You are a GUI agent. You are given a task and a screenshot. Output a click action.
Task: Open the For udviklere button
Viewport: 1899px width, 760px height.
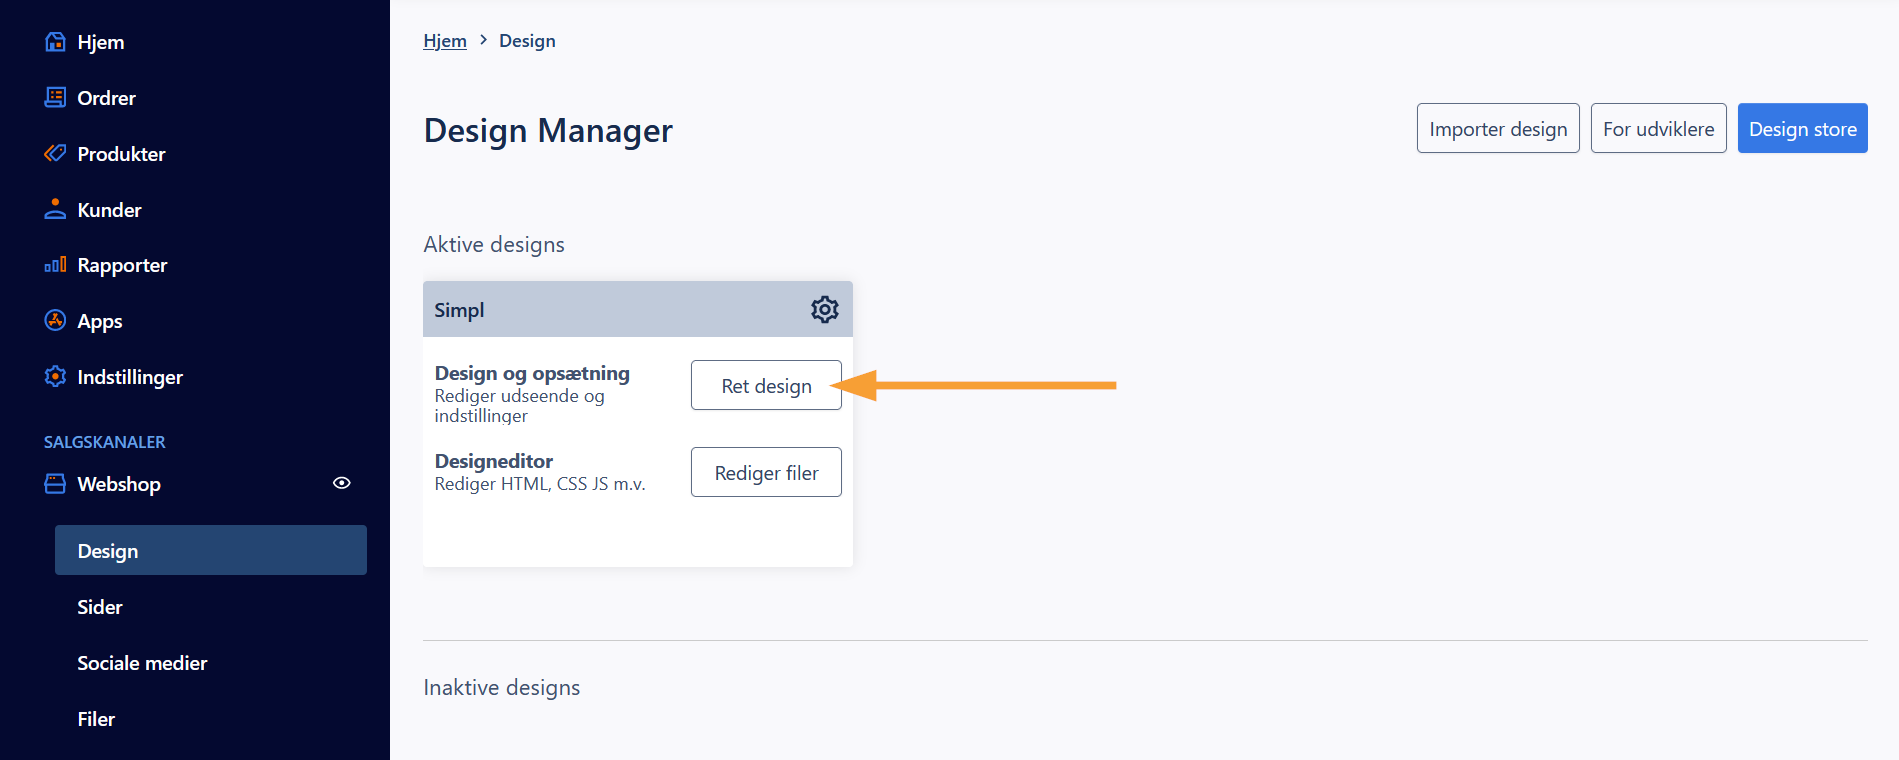1658,129
